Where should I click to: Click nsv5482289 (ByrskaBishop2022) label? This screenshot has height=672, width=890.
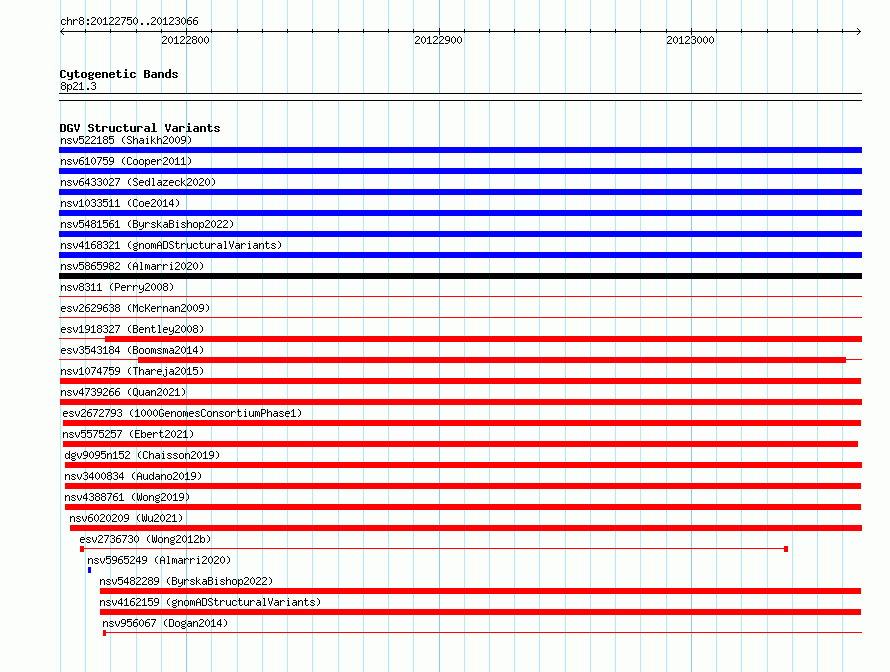pos(186,581)
